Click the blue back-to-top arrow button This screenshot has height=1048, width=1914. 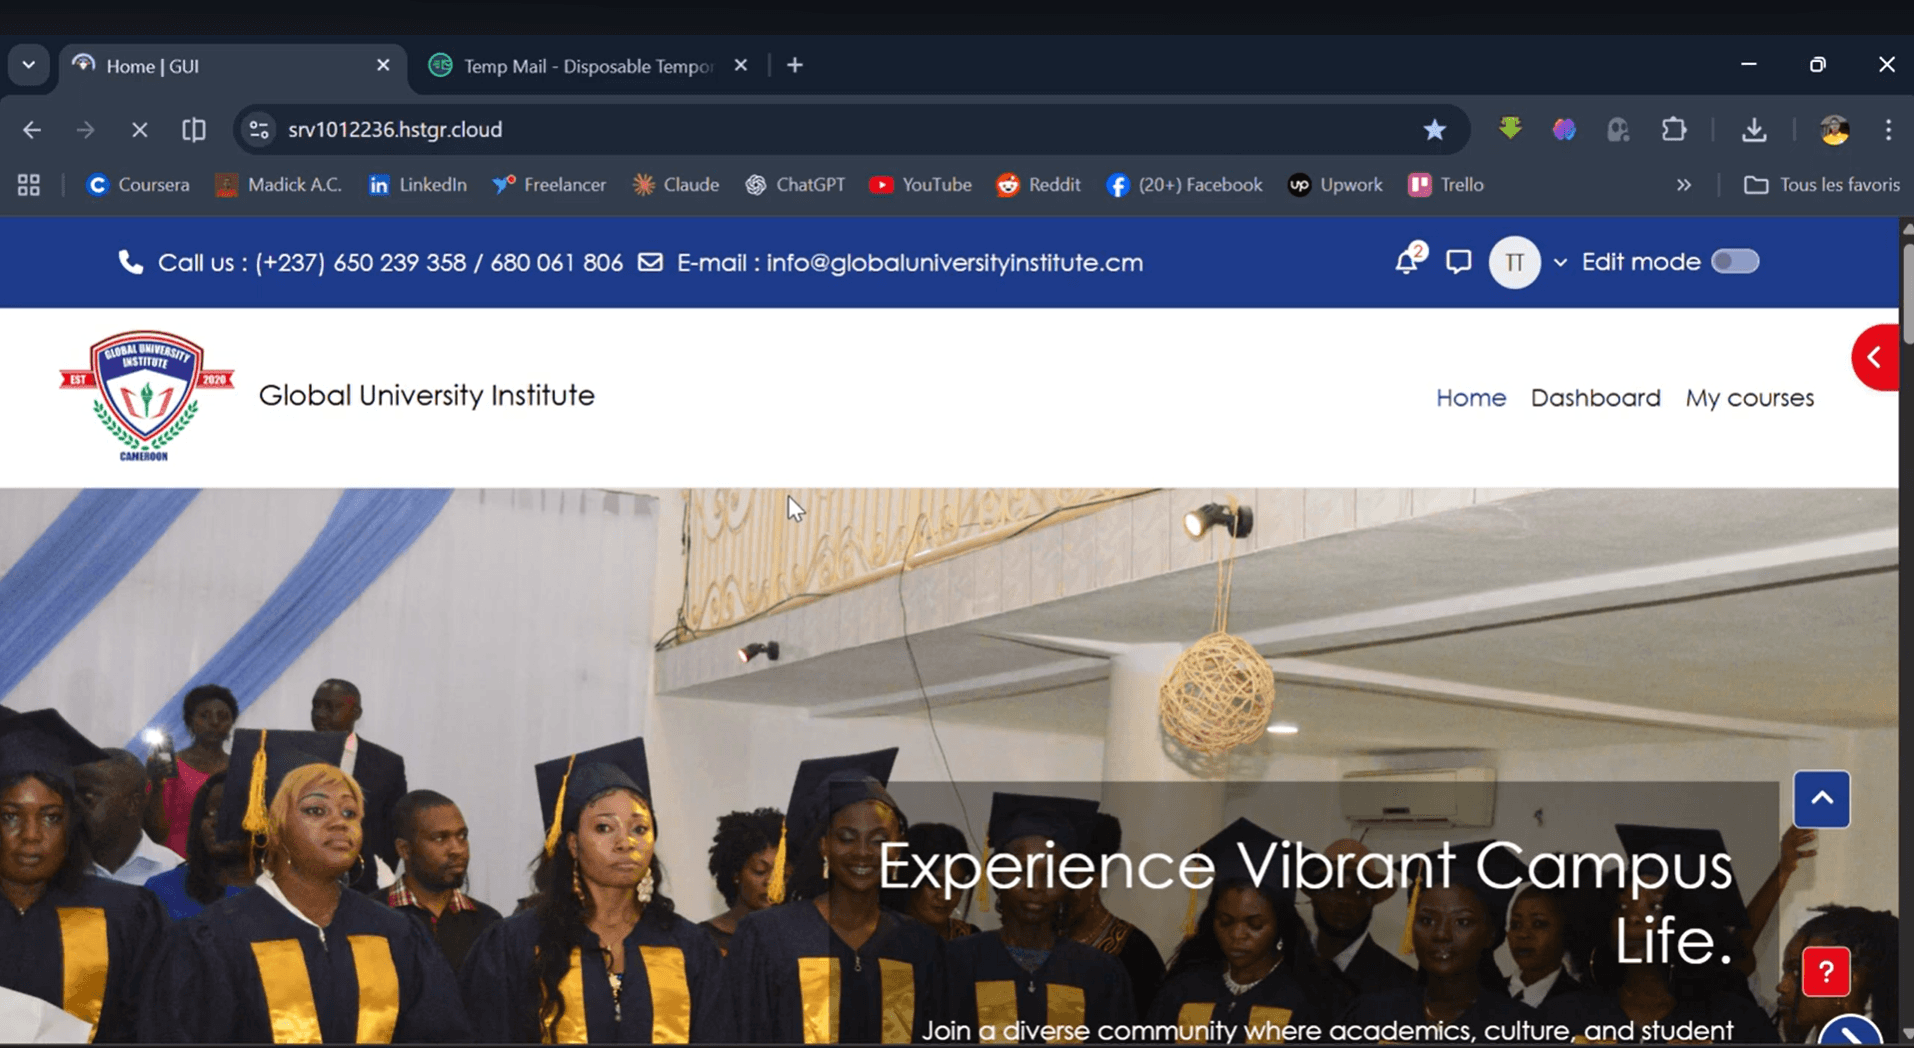point(1821,799)
